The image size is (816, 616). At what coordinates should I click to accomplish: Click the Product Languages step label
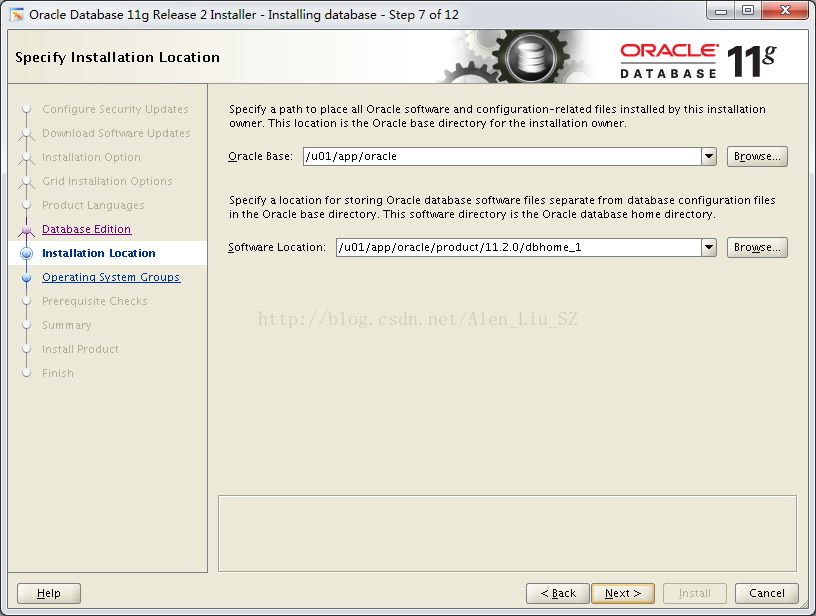click(93, 205)
